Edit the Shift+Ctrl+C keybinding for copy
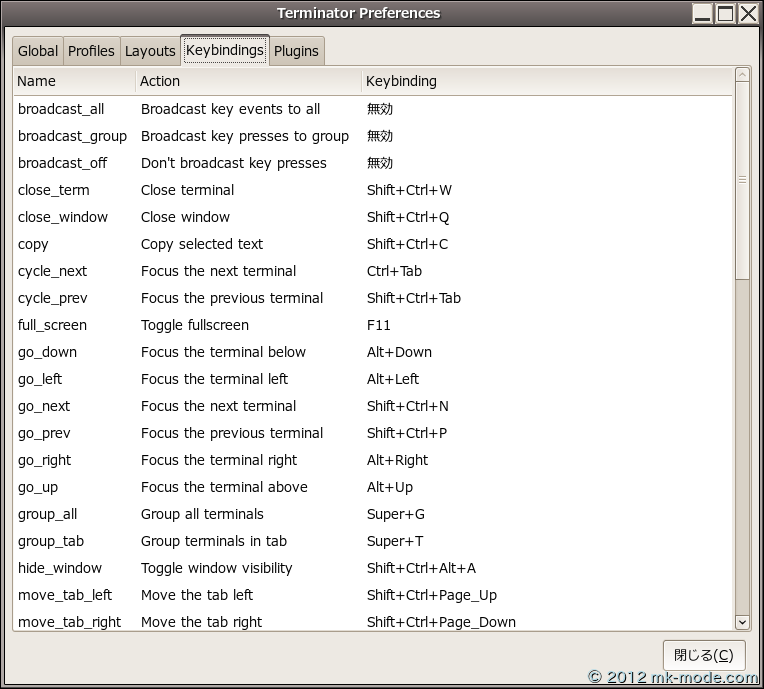The height and width of the screenshot is (689, 764). (407, 244)
